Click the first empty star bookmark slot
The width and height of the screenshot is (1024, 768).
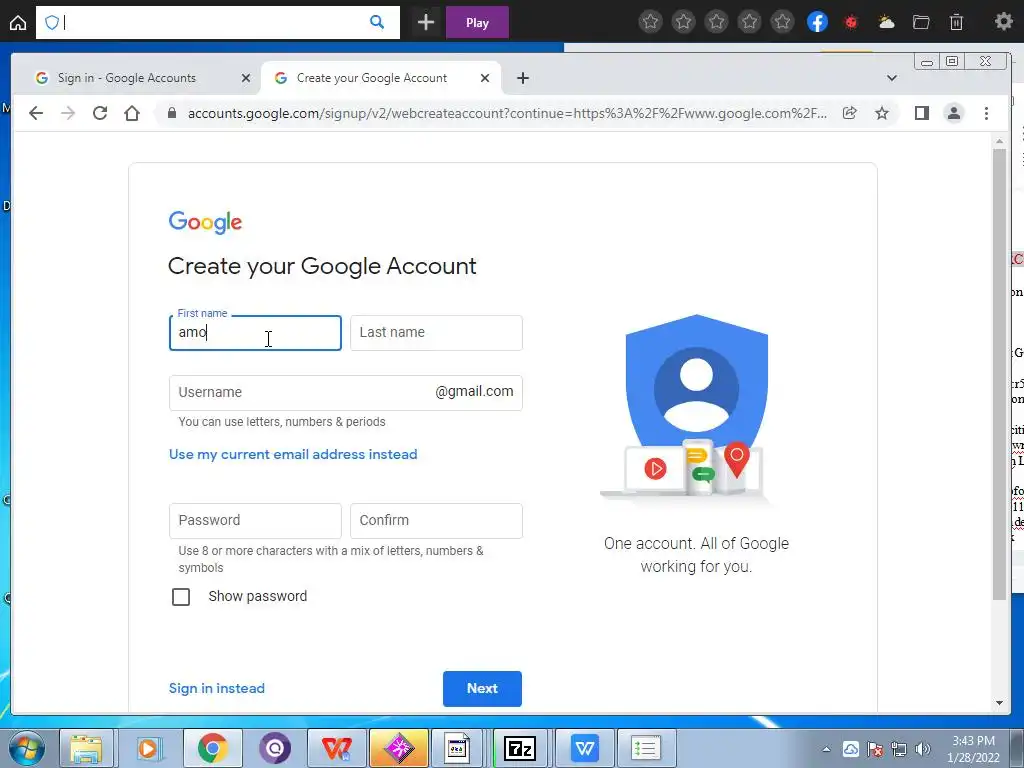click(650, 22)
